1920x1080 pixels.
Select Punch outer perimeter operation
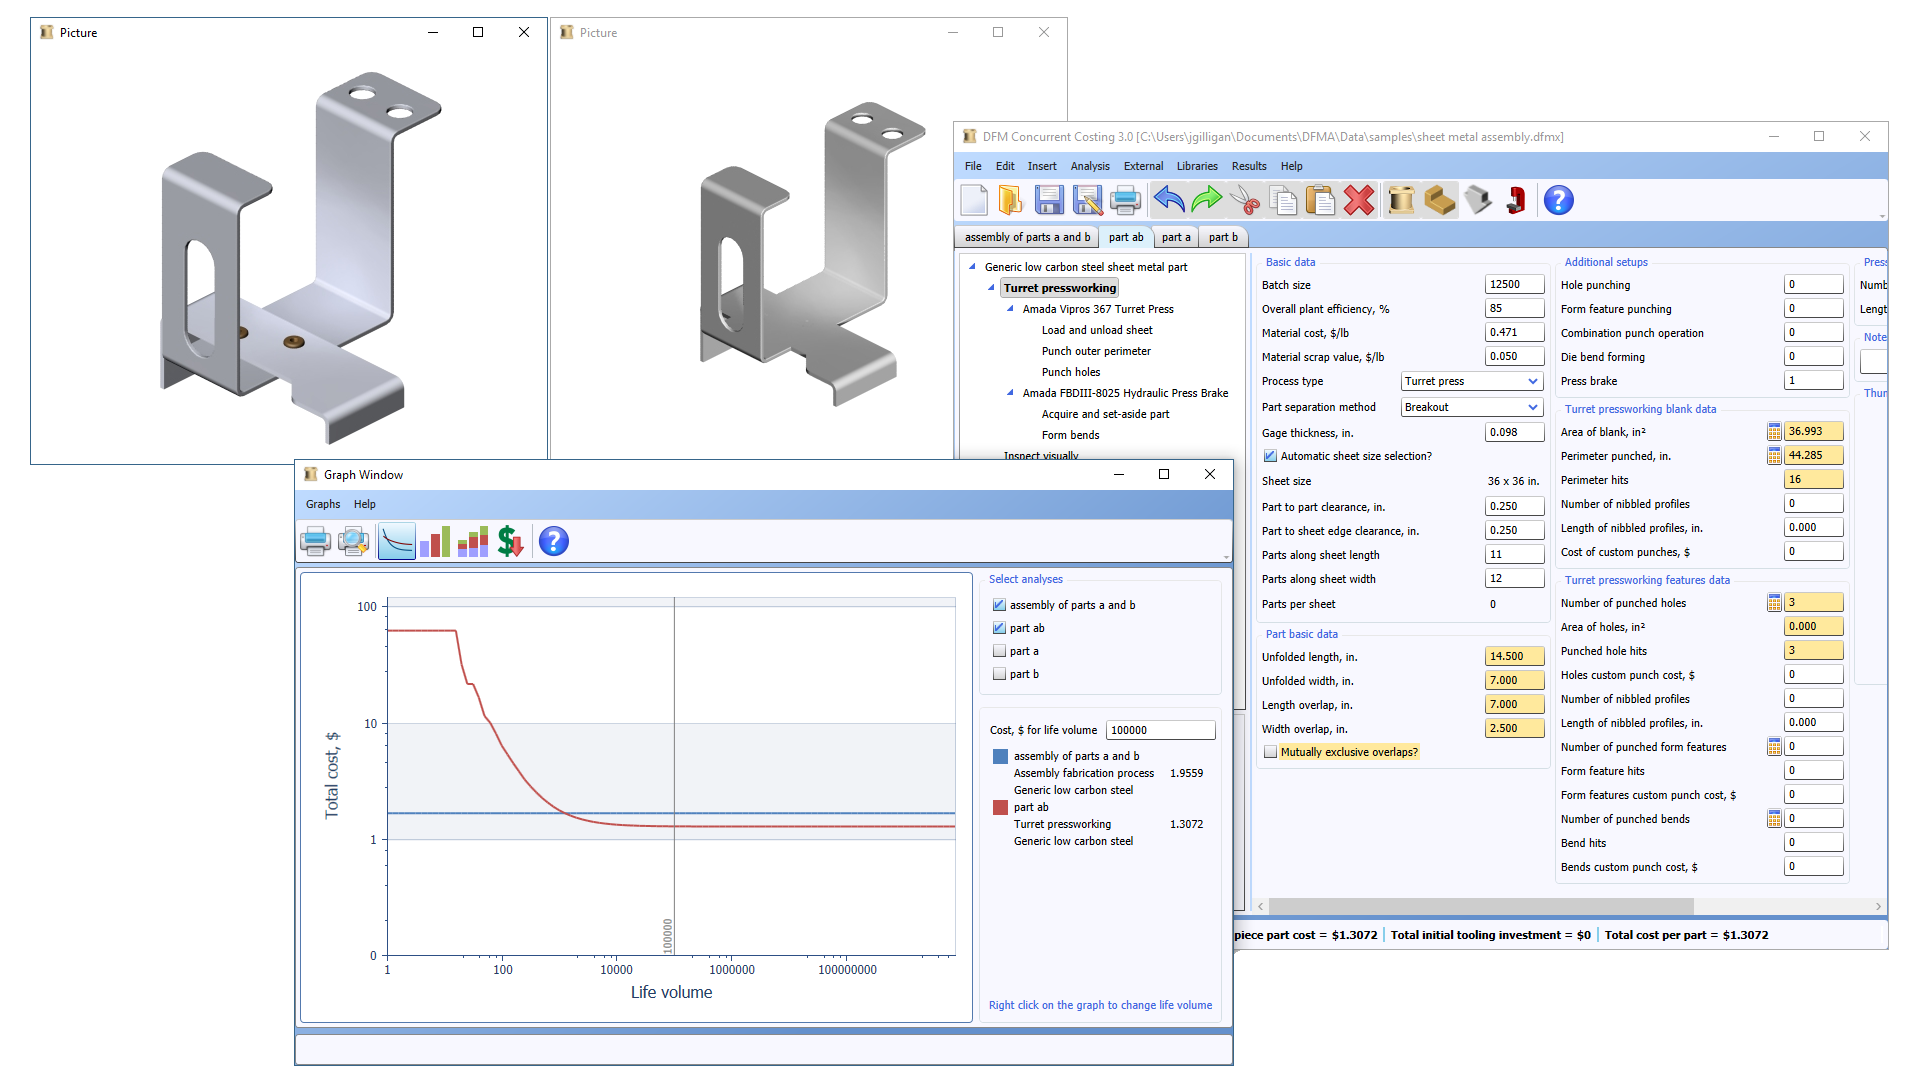pos(1096,351)
